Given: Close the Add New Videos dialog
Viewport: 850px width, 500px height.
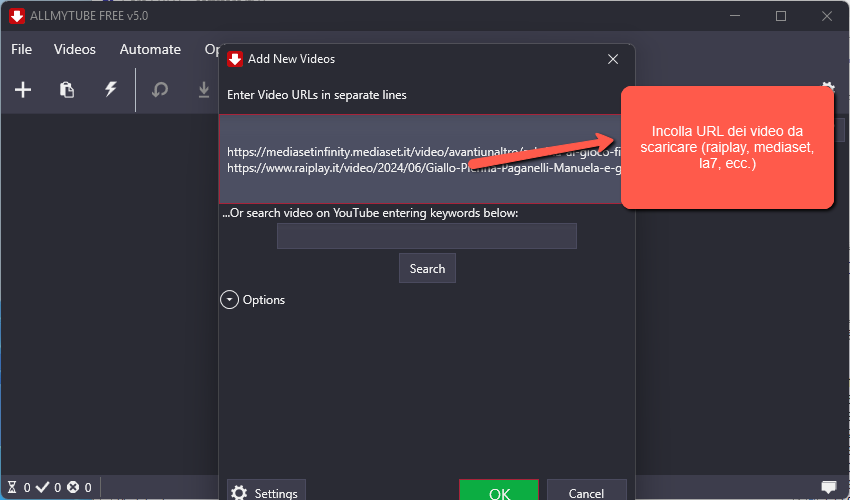Looking at the screenshot, I should [613, 59].
